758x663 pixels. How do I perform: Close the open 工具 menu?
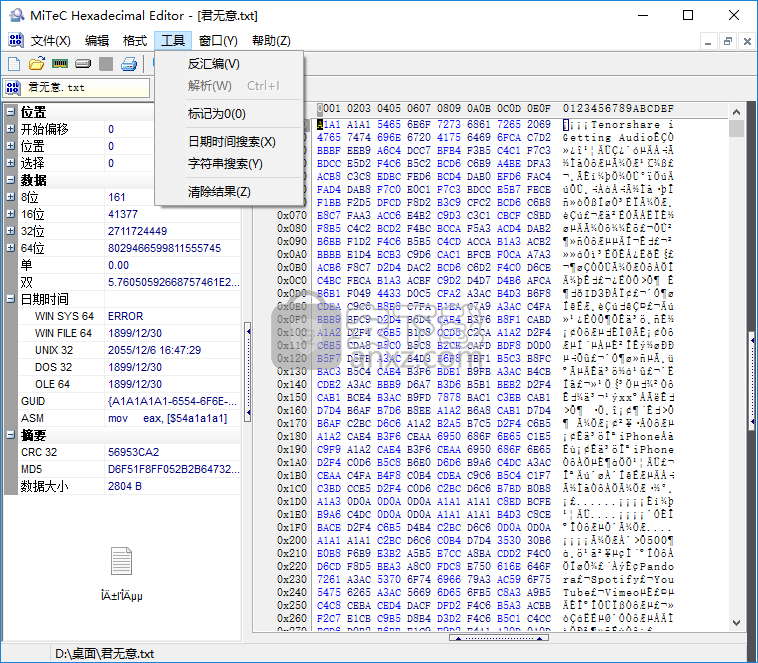(173, 41)
